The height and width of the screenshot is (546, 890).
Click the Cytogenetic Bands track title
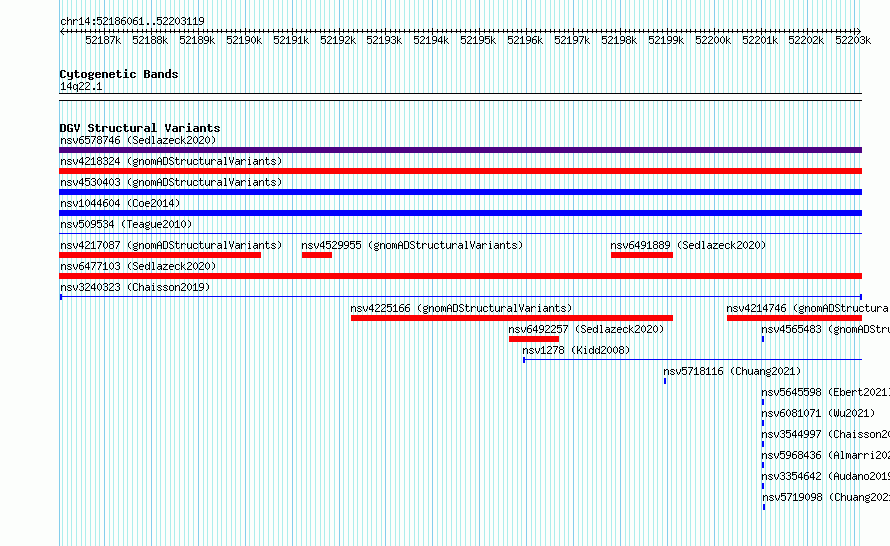coord(119,74)
